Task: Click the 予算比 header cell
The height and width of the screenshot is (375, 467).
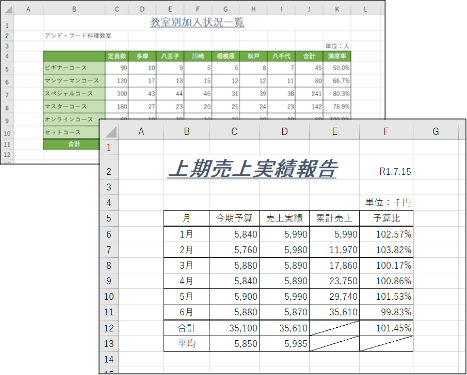Action: (x=386, y=218)
